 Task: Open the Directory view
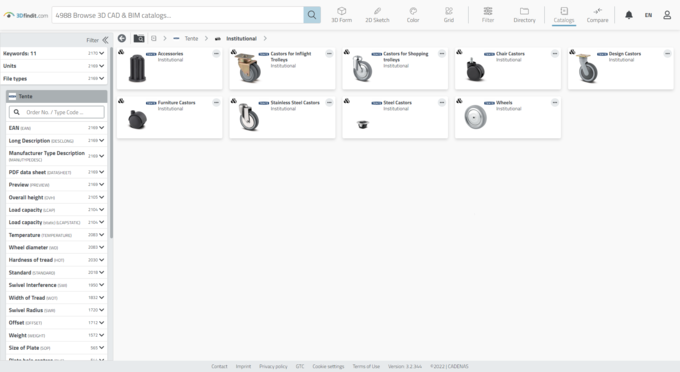[524, 15]
